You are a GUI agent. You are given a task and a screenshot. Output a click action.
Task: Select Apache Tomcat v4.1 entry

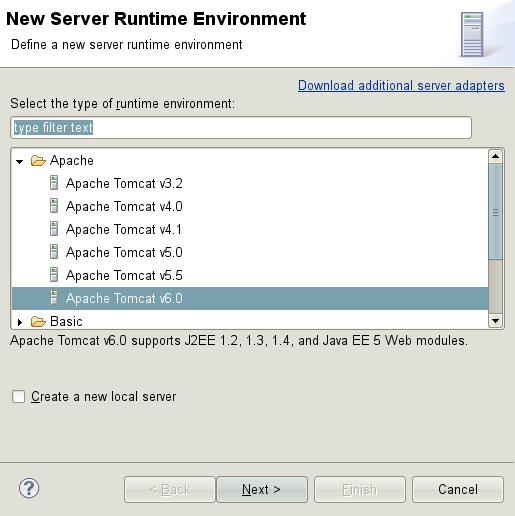click(124, 229)
